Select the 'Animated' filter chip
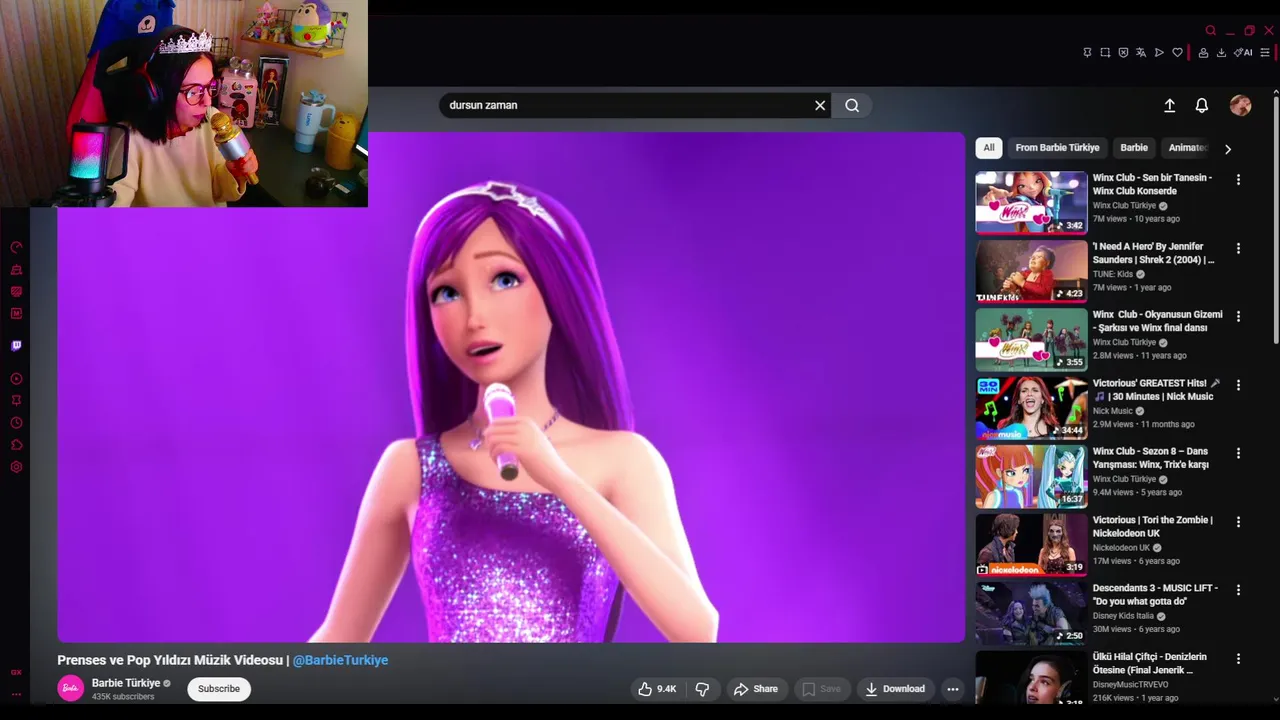The width and height of the screenshot is (1280, 720). (x=1187, y=148)
